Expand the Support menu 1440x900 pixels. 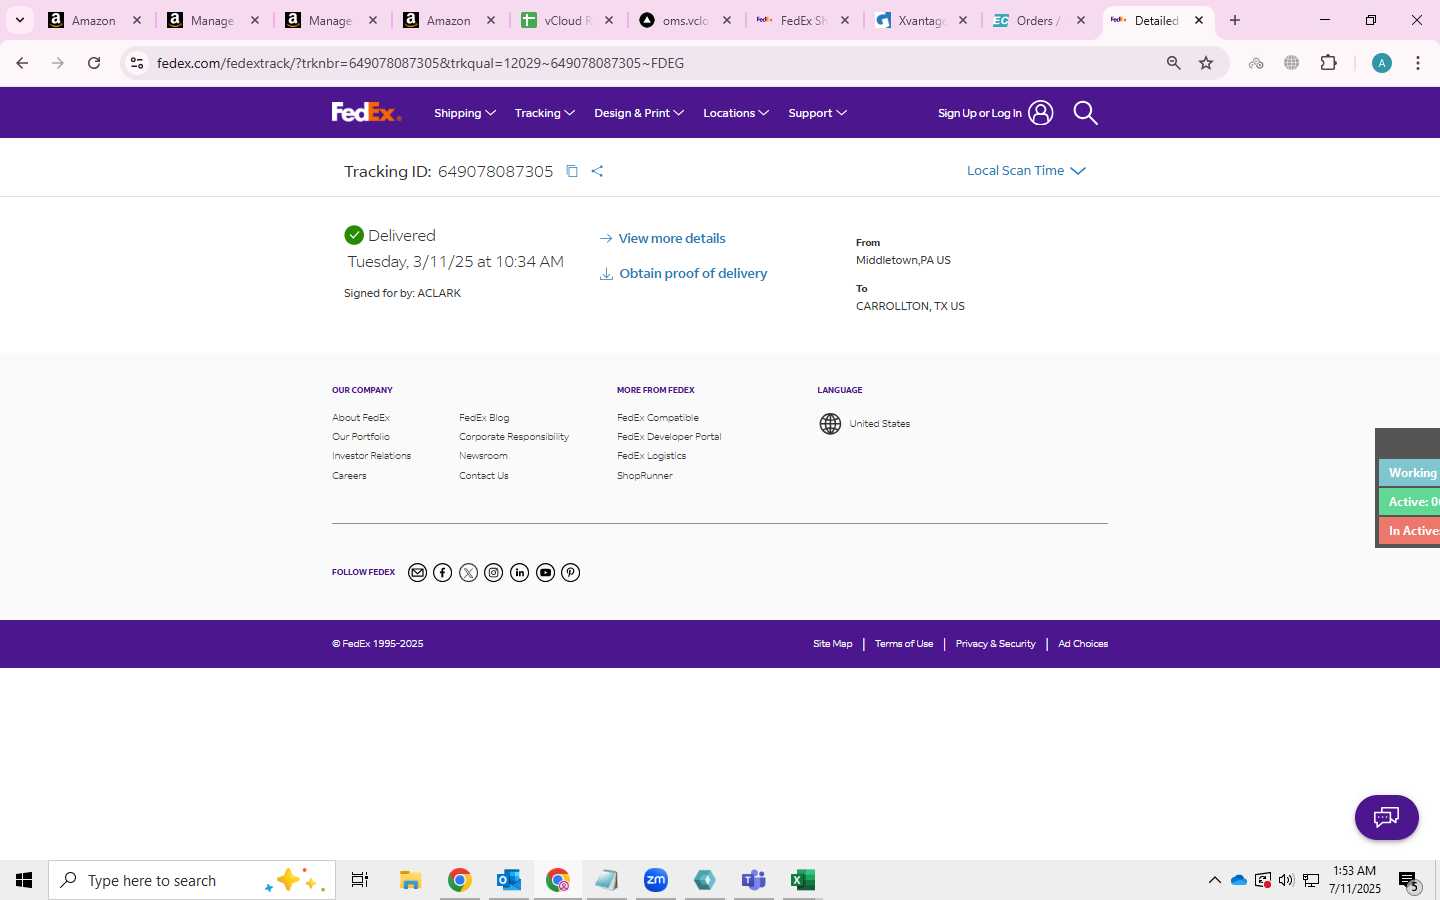coord(818,113)
